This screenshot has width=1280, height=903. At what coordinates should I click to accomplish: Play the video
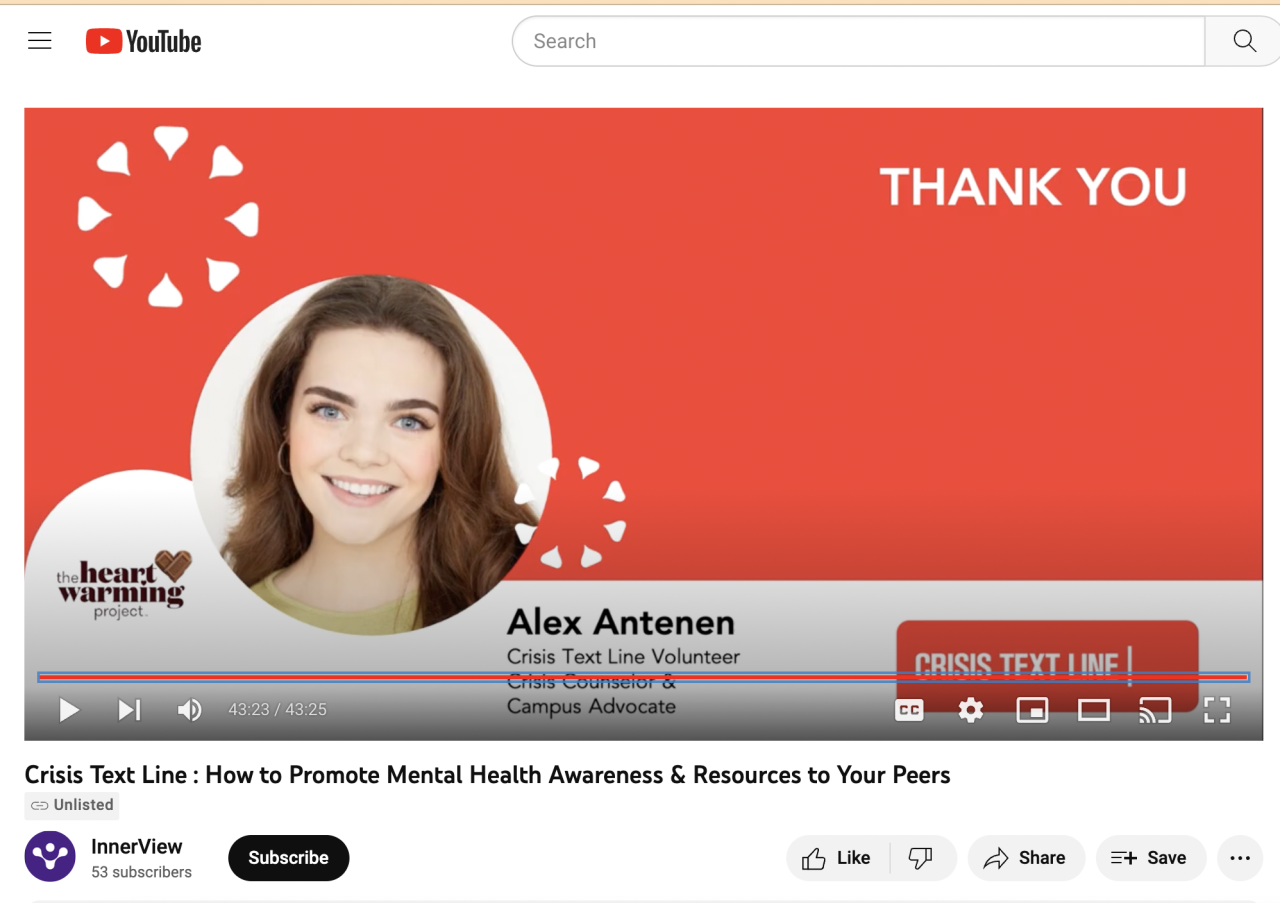[69, 710]
